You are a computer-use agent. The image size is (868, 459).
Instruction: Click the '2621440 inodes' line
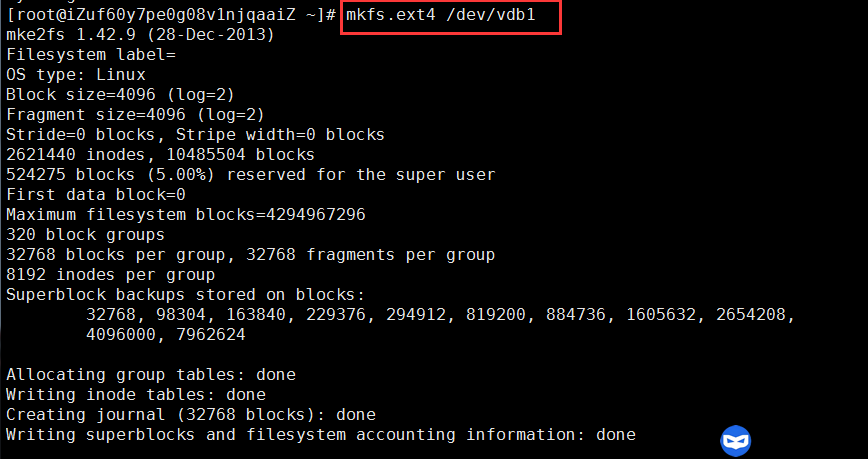160,155
